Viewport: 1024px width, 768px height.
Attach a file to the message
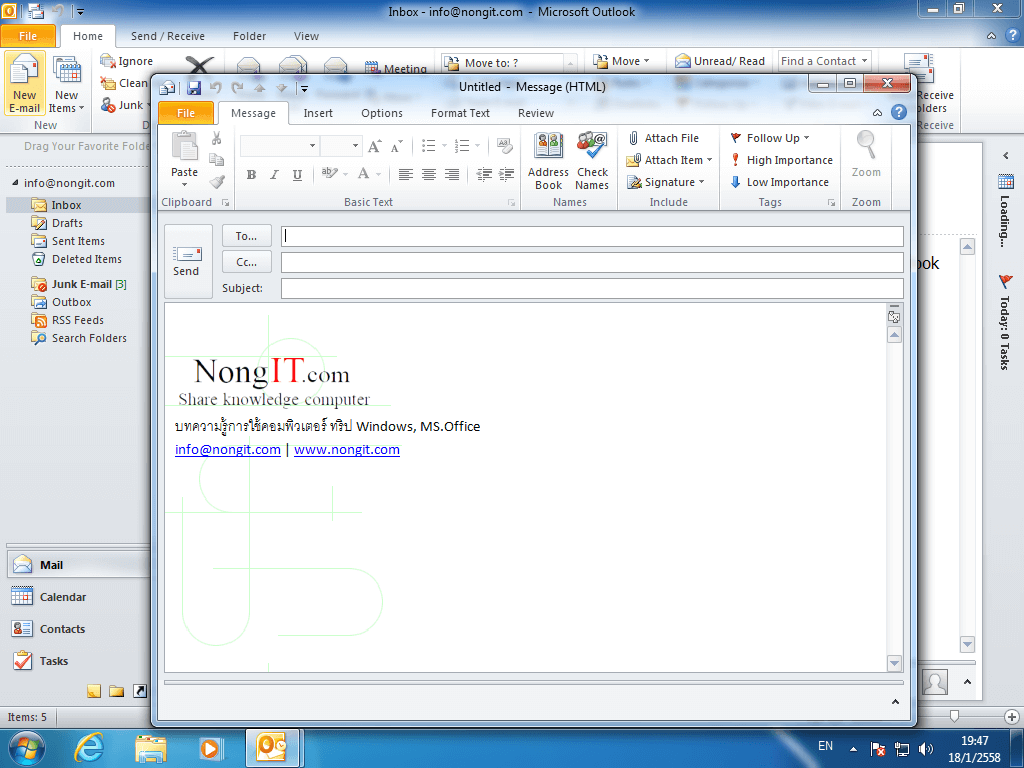click(x=663, y=138)
